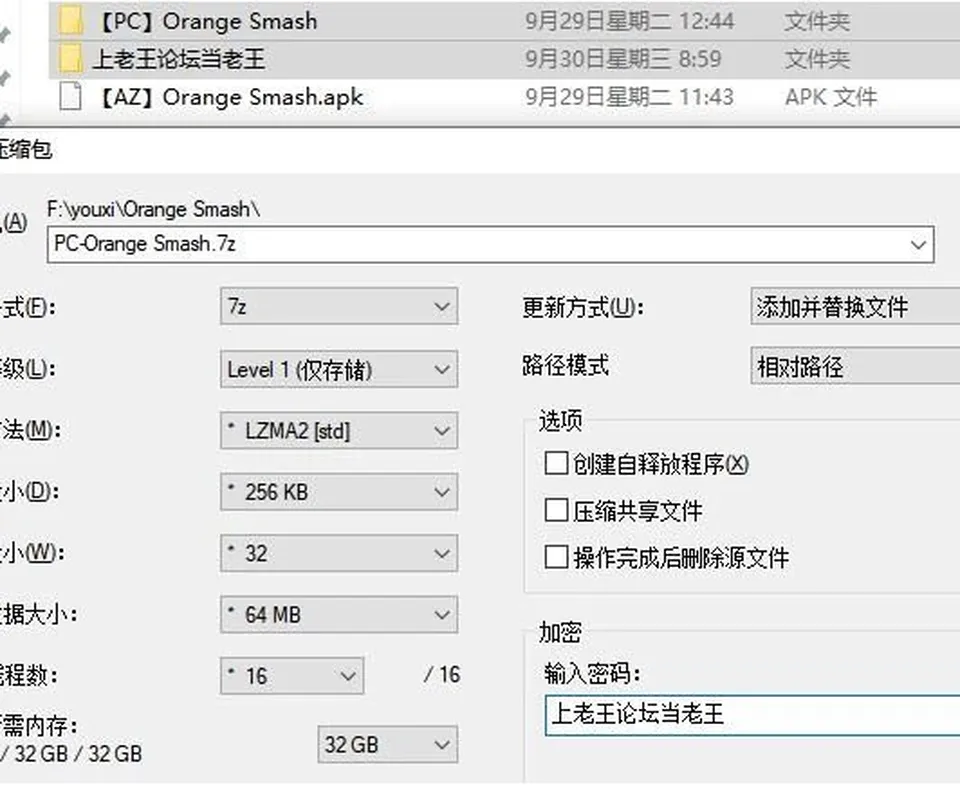
Task: Click file name 【AZ】Orange Smash.apk
Action: pyautogui.click(x=231, y=97)
